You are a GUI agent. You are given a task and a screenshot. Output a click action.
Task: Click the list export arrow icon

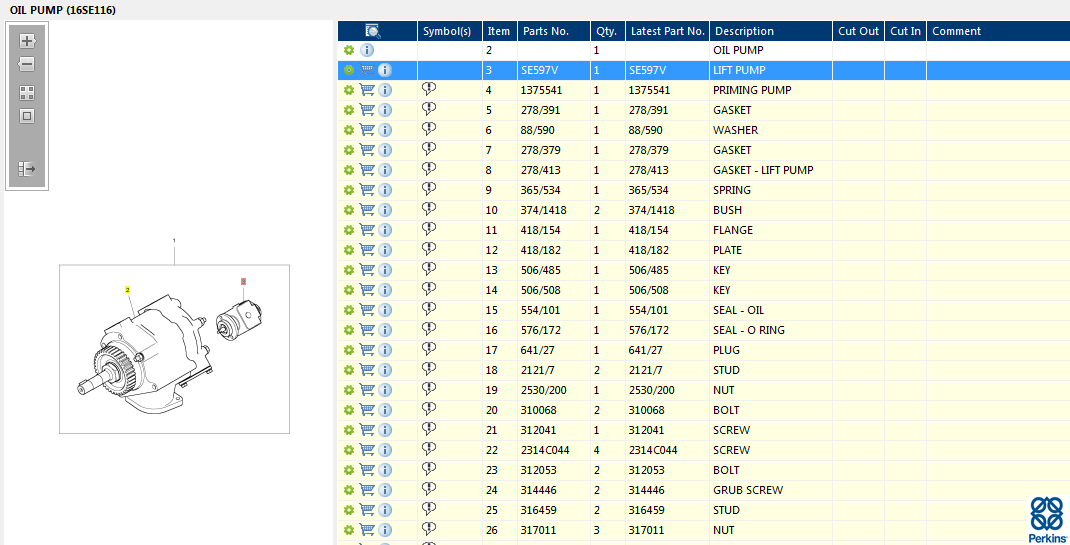pyautogui.click(x=27, y=169)
